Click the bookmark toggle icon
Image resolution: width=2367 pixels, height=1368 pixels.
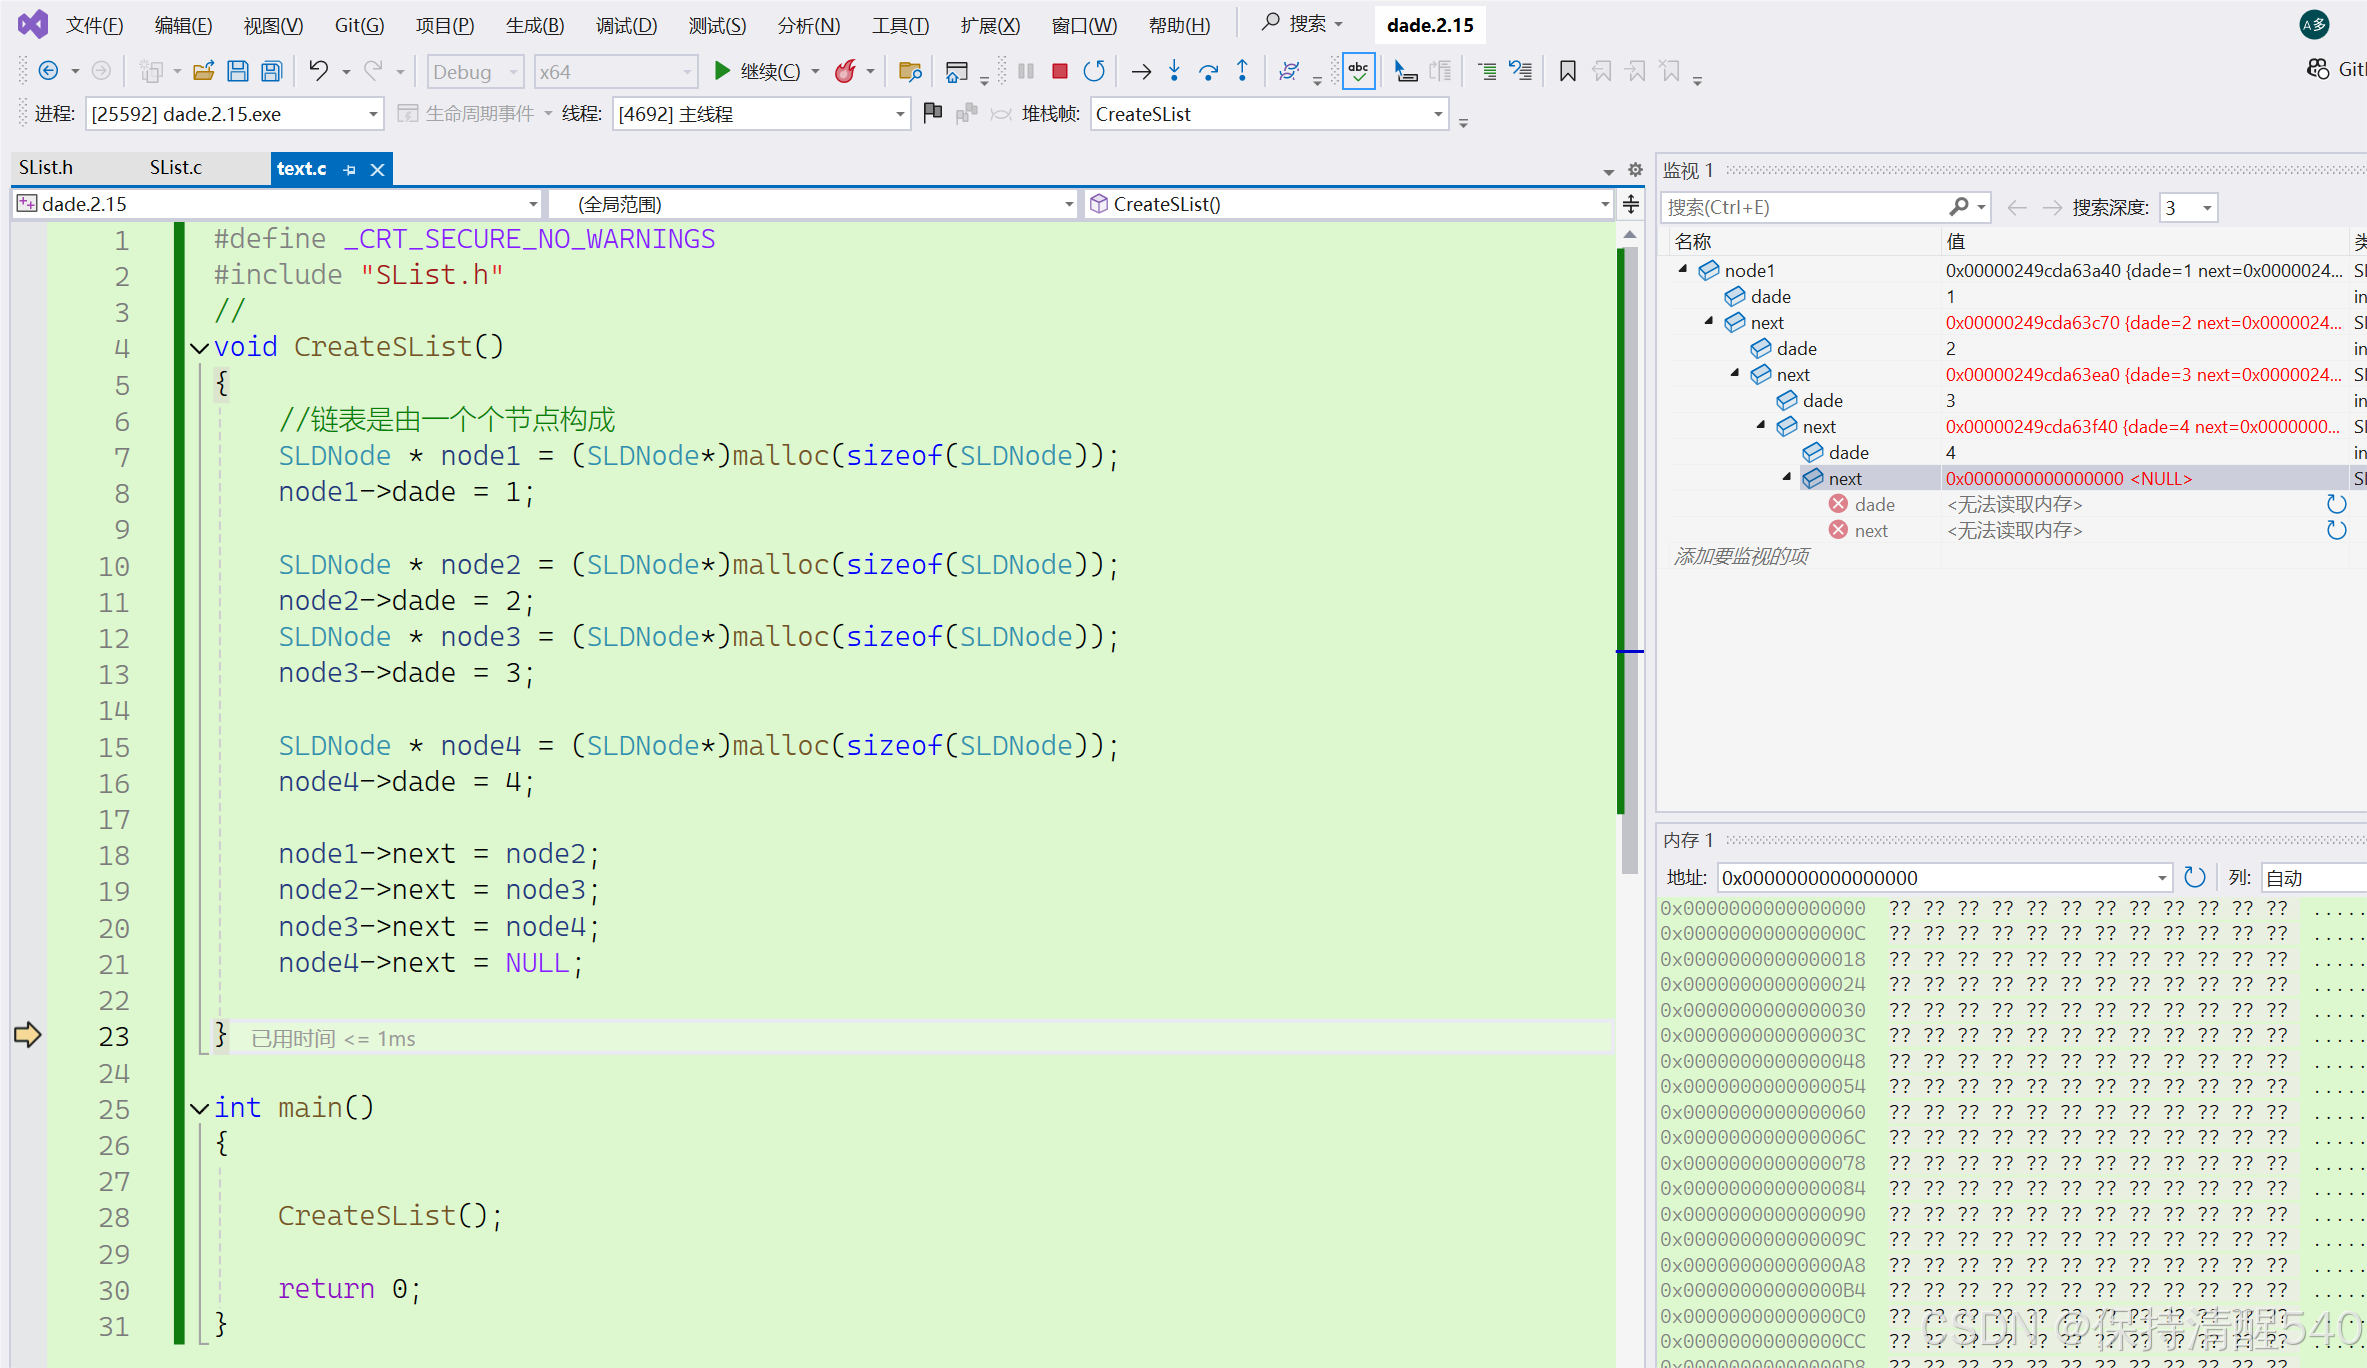tap(1567, 71)
